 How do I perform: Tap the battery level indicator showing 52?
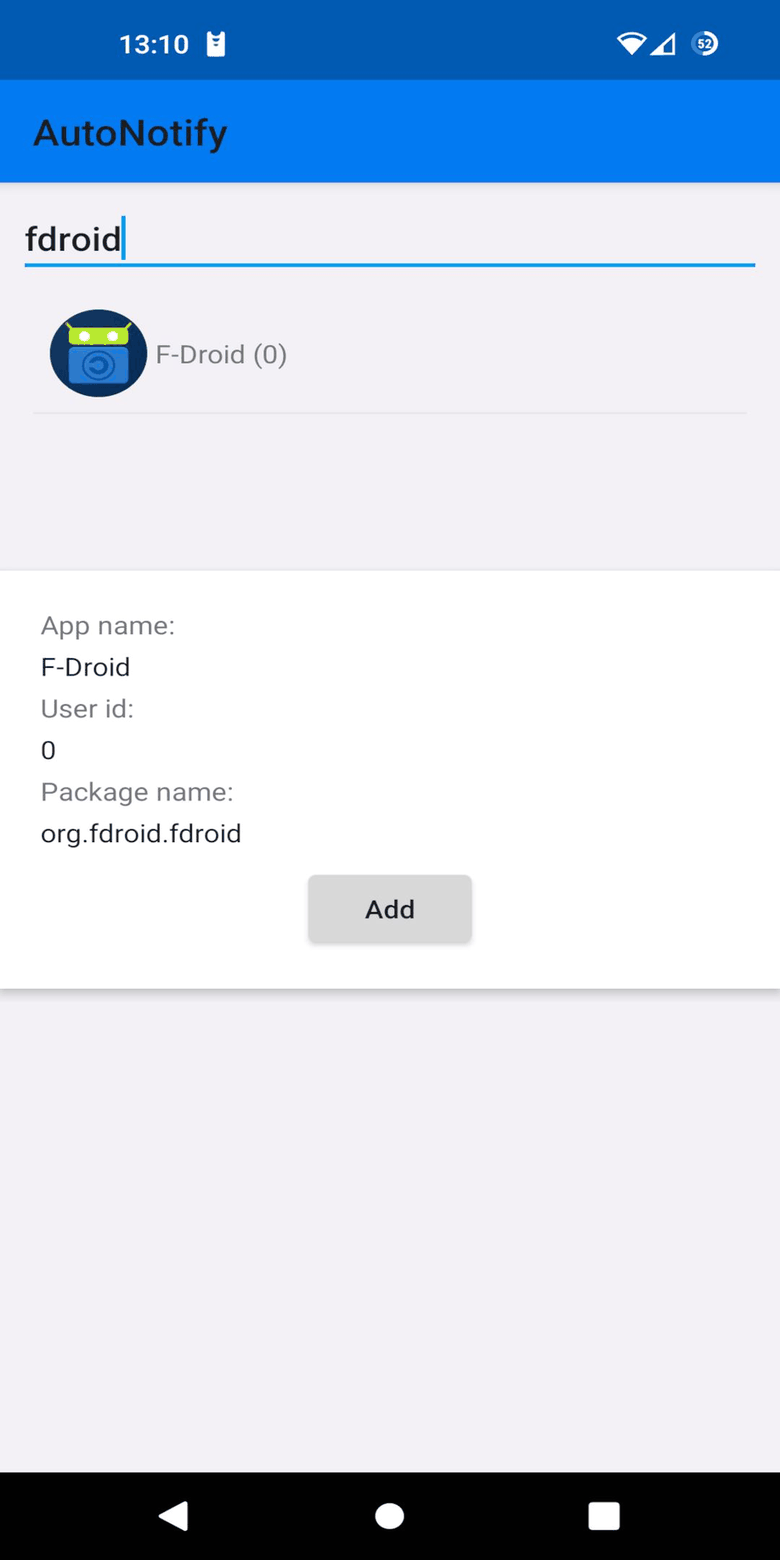click(x=705, y=44)
